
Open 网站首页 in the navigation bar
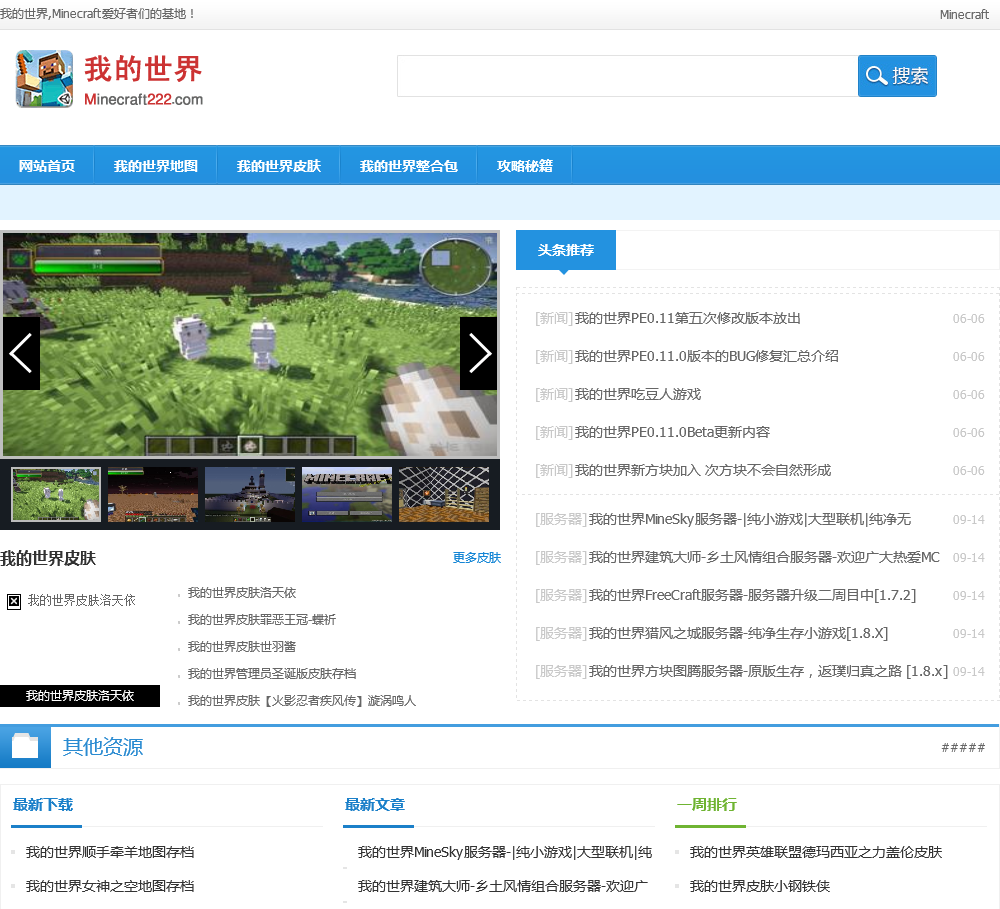tap(47, 166)
